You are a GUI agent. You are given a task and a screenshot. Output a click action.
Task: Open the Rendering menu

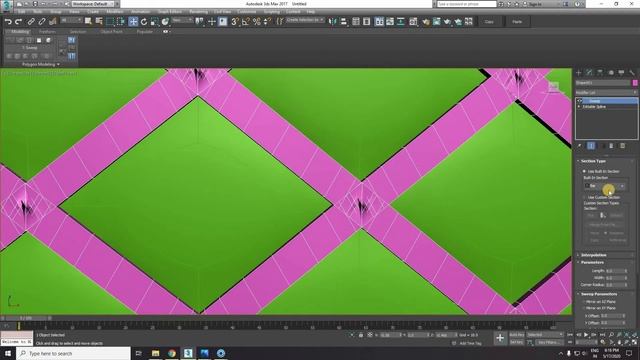pos(198,12)
